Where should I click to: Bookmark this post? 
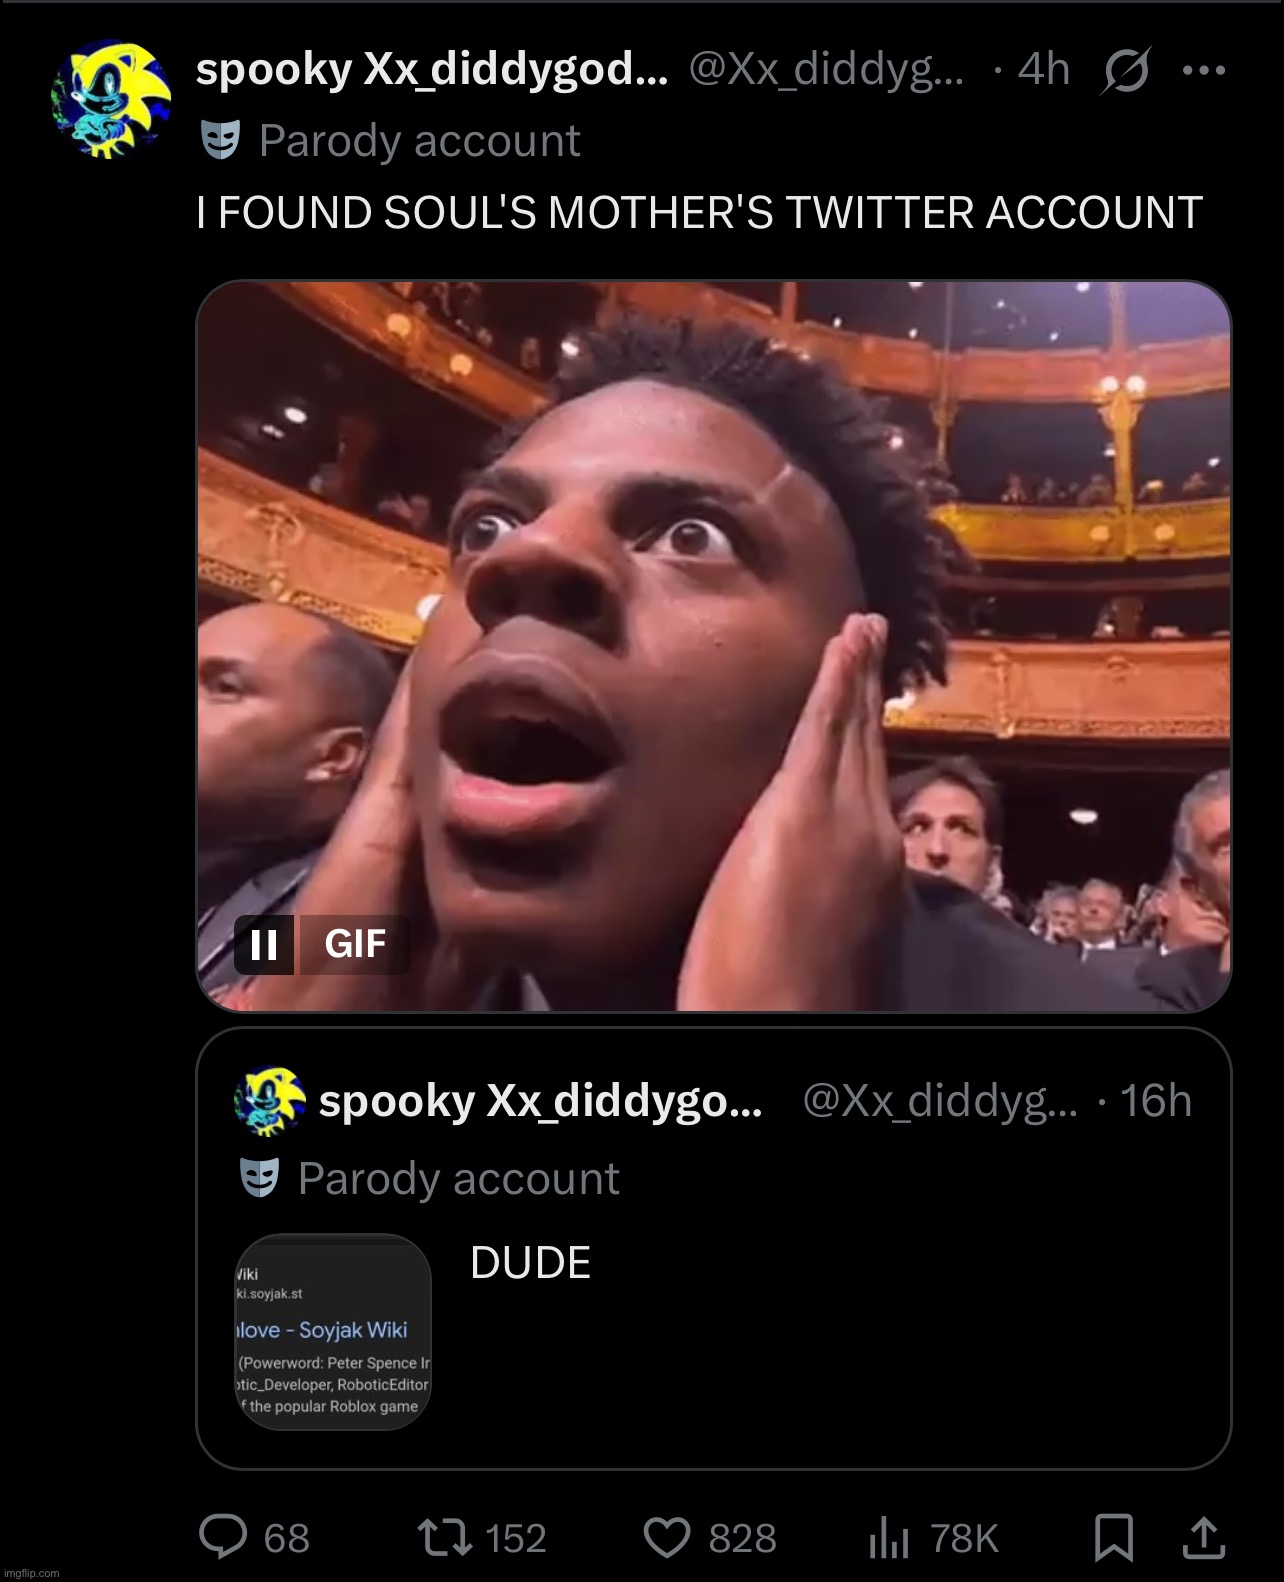[x=1114, y=1537]
